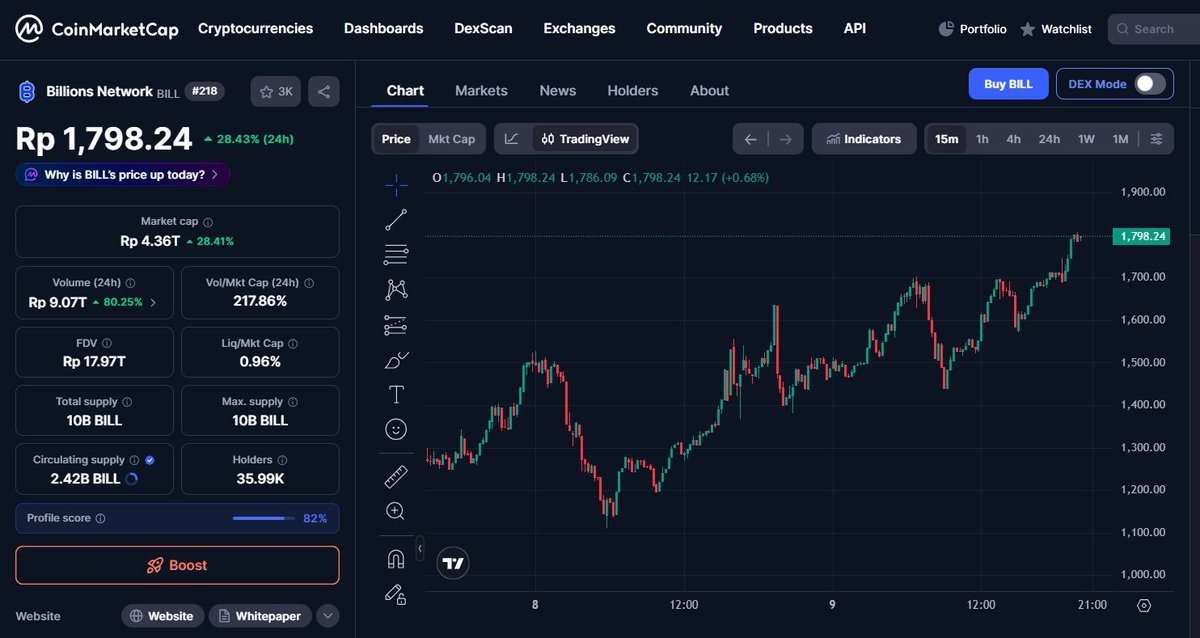Toggle the DEX Mode switch

coord(1150,84)
